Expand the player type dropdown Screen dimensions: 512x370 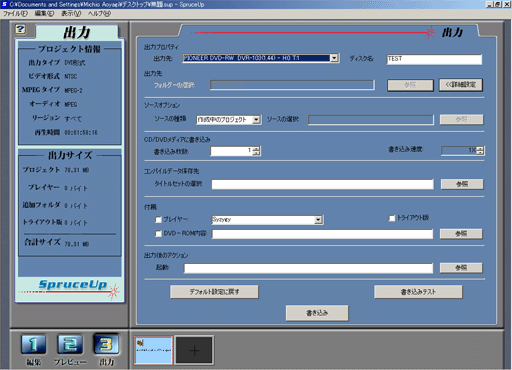coord(318,220)
